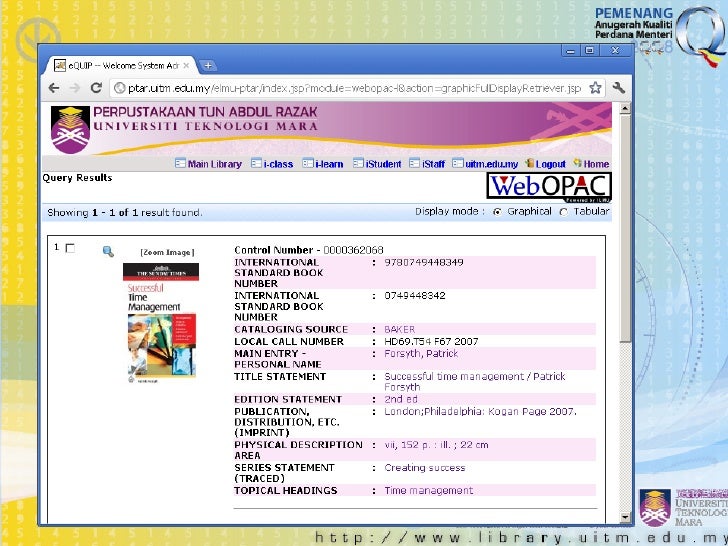Open the browser wrench settings menu

click(618, 87)
